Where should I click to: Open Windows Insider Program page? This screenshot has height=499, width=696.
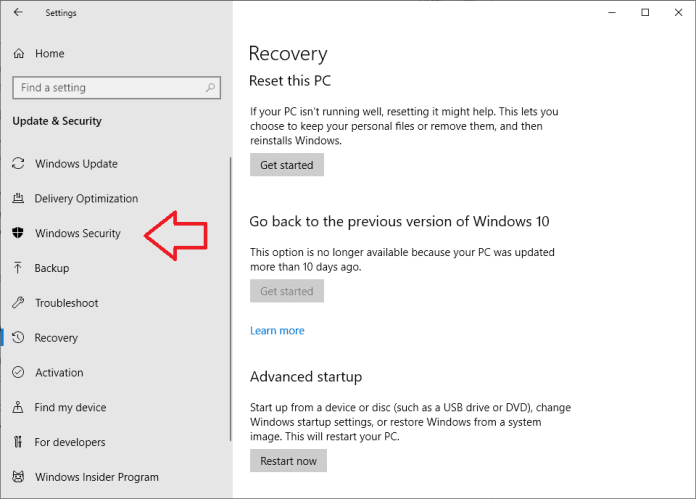(x=97, y=477)
